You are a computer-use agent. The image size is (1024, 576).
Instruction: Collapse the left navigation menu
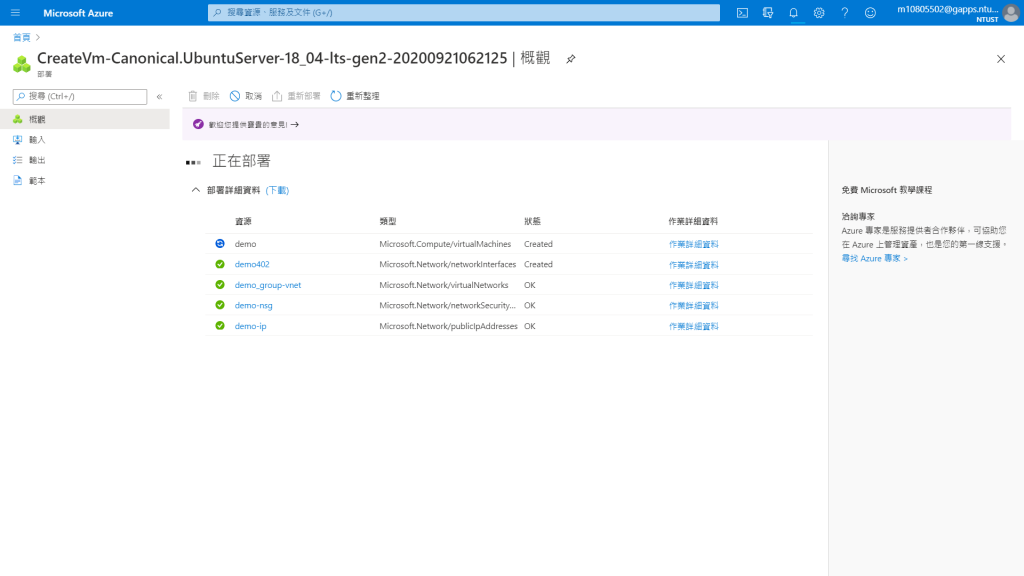tap(159, 97)
